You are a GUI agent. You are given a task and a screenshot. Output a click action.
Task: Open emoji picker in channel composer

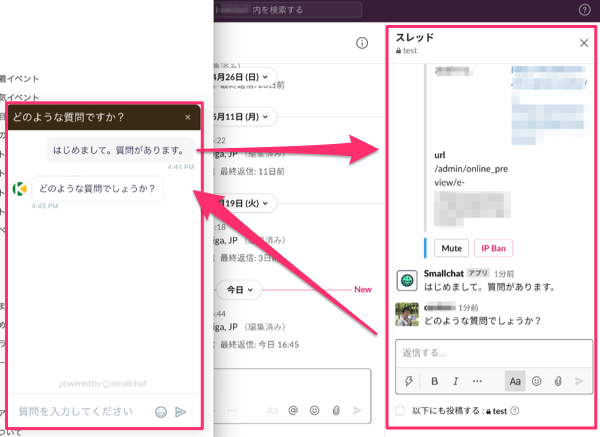click(315, 411)
